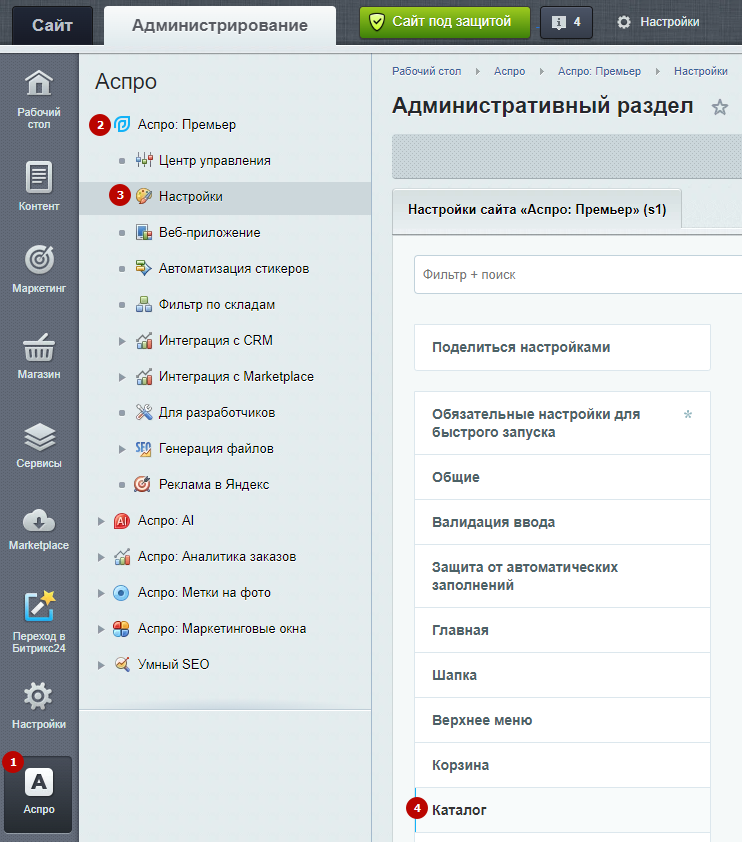Click Веб-приложение icon
This screenshot has width=742, height=842.
tap(143, 232)
